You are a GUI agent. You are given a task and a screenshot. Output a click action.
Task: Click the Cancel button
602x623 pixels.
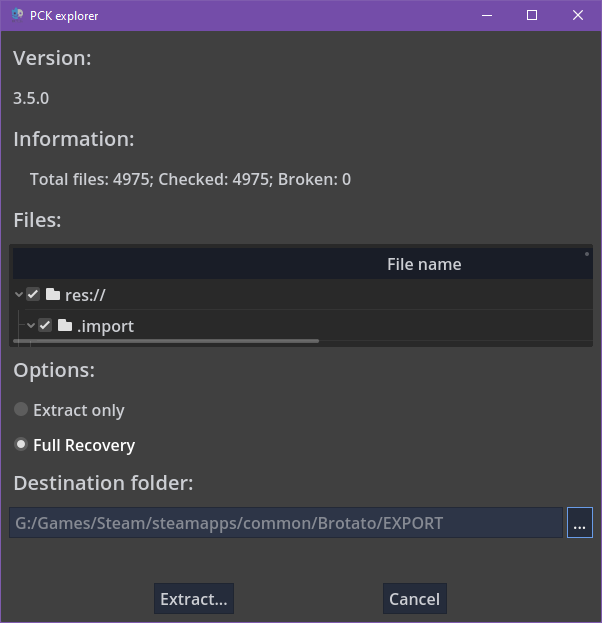414,599
